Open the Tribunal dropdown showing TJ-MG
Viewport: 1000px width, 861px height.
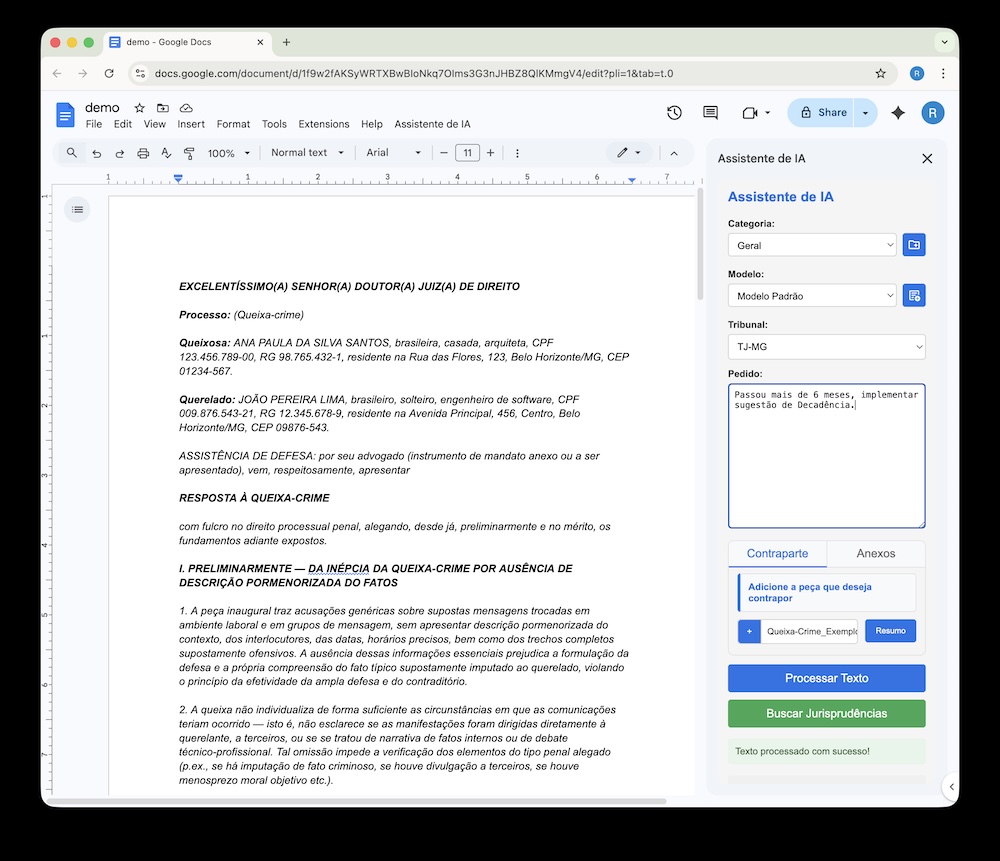[827, 345]
